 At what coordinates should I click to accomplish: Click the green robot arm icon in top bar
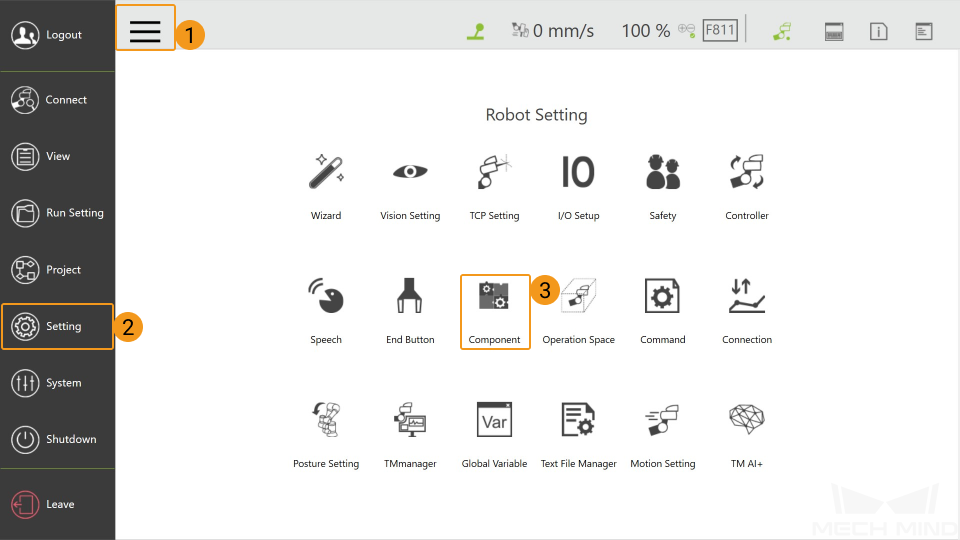(x=782, y=31)
